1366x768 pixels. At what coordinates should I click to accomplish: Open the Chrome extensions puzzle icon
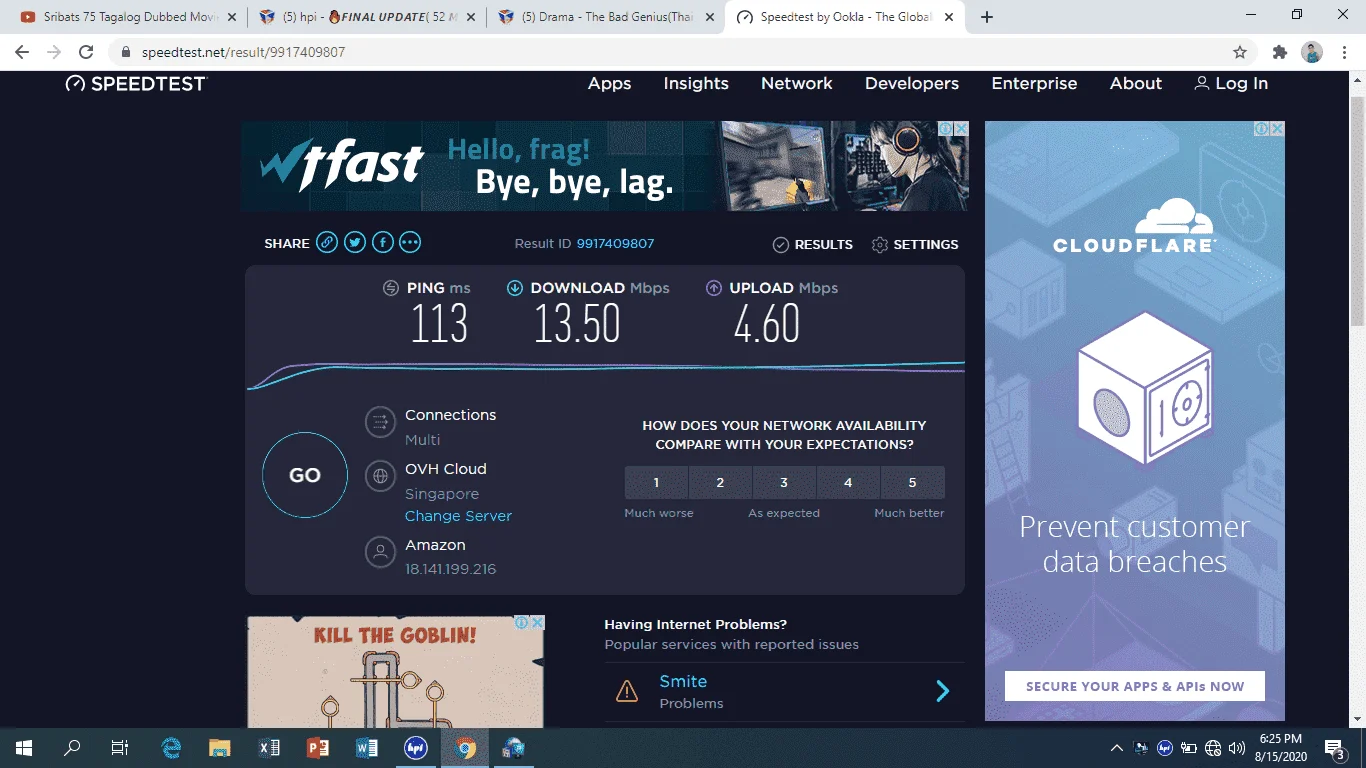point(1280,52)
